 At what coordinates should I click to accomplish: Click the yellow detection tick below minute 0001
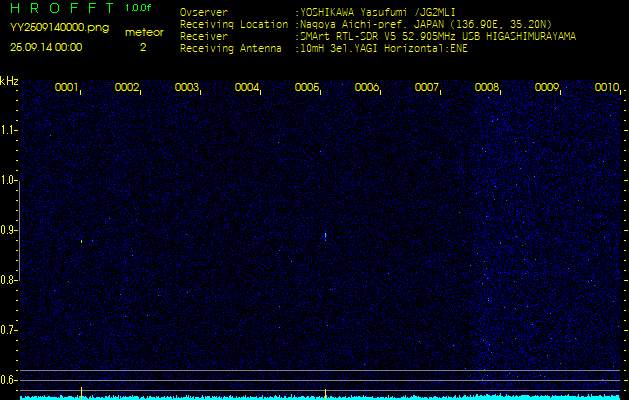click(81, 393)
